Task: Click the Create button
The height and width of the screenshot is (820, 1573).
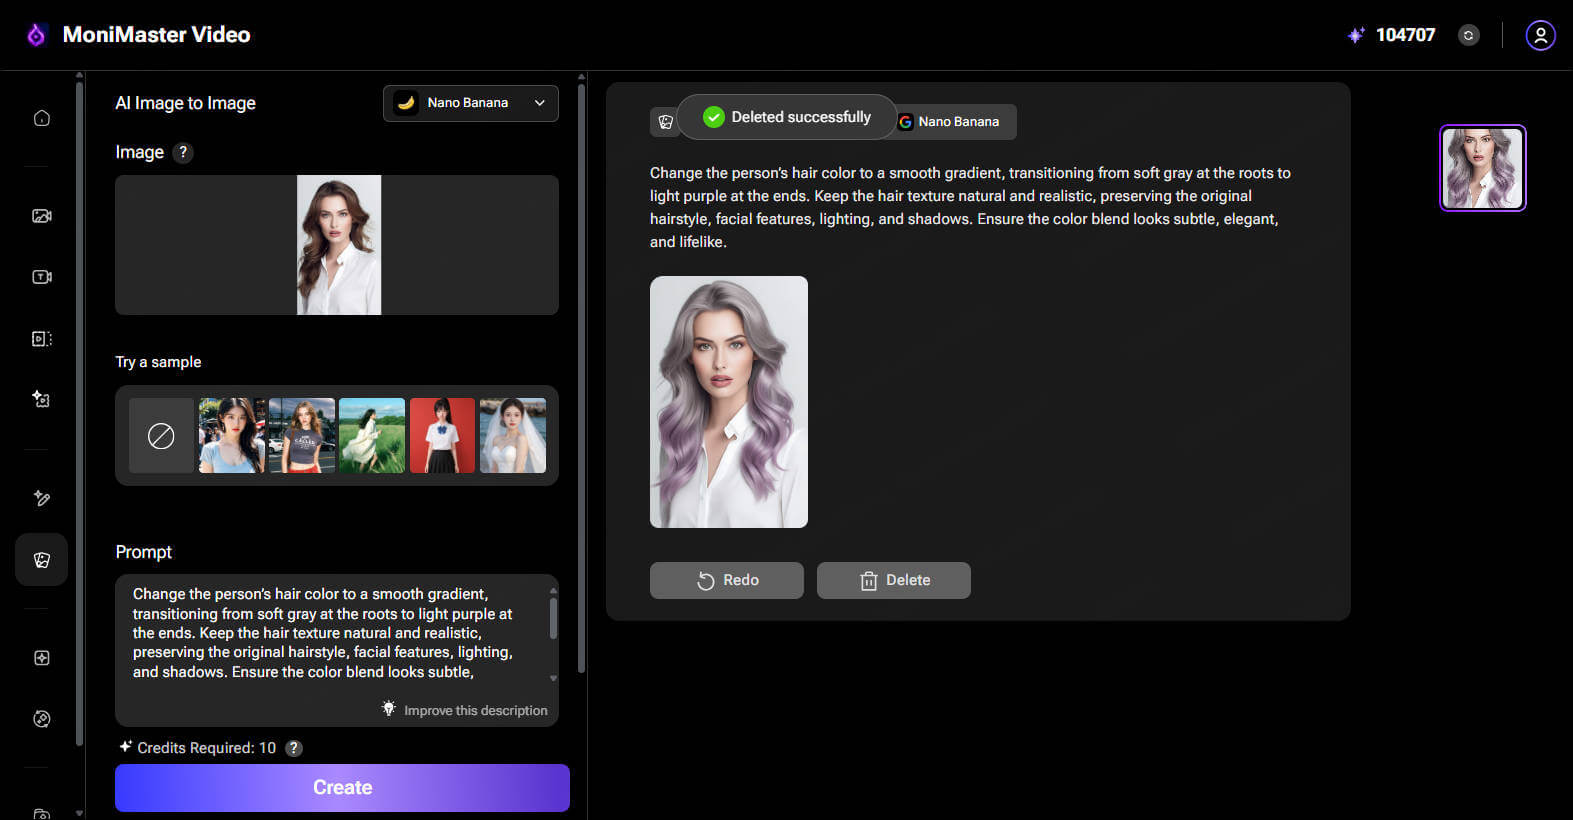Action: click(342, 788)
